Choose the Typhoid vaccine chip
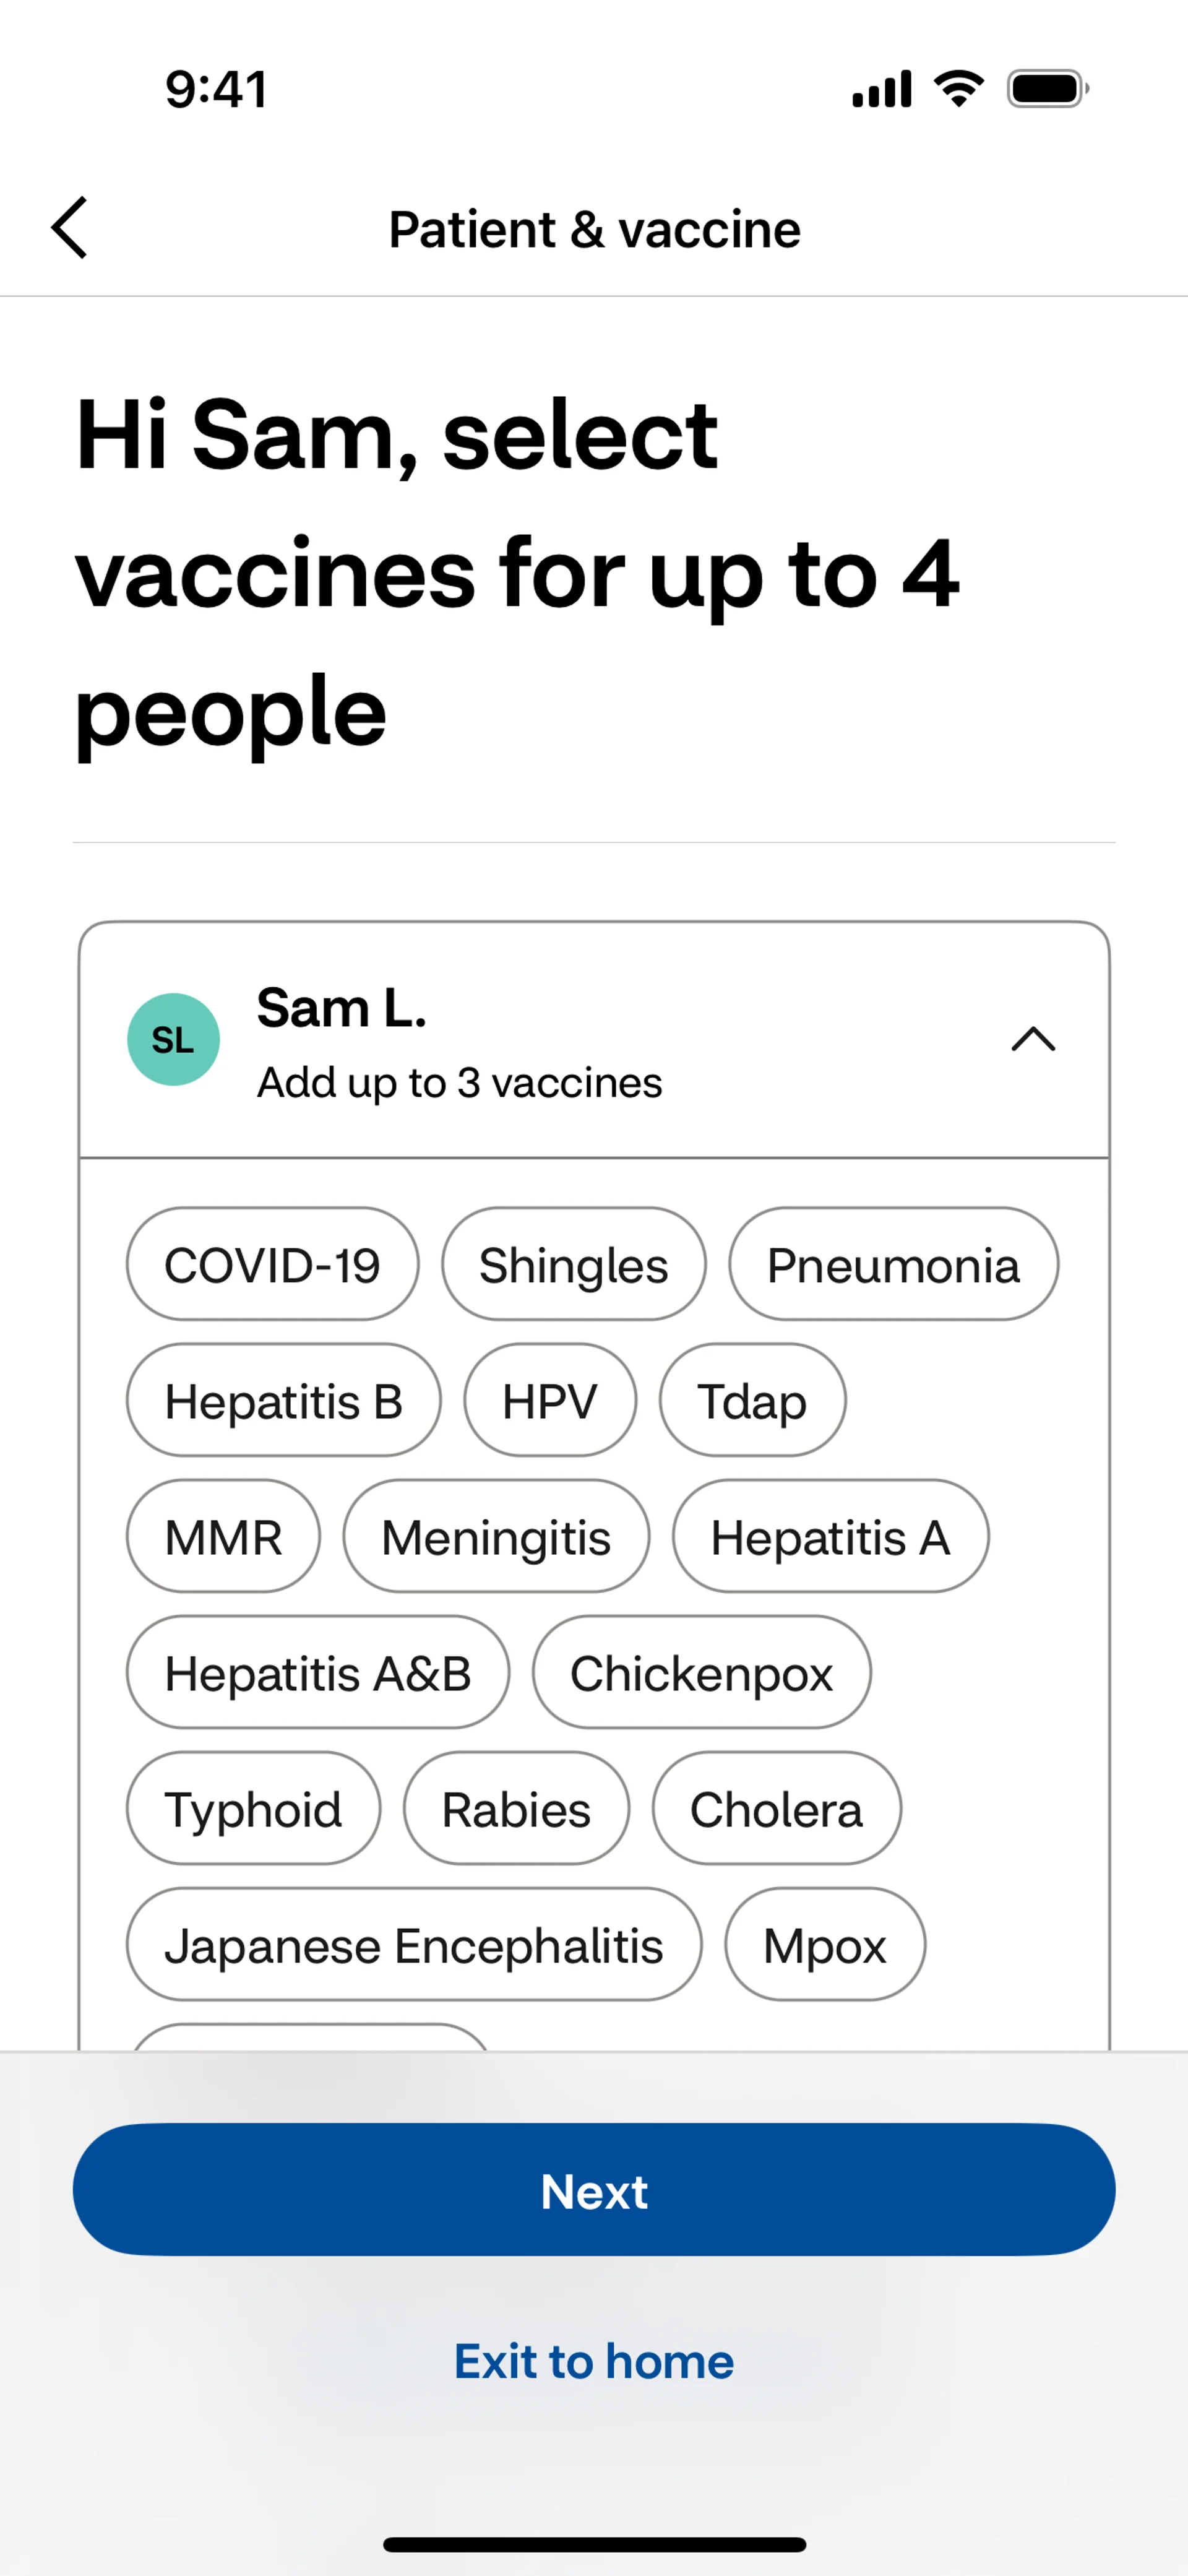Screen dimensions: 1188x2576 point(253,1809)
